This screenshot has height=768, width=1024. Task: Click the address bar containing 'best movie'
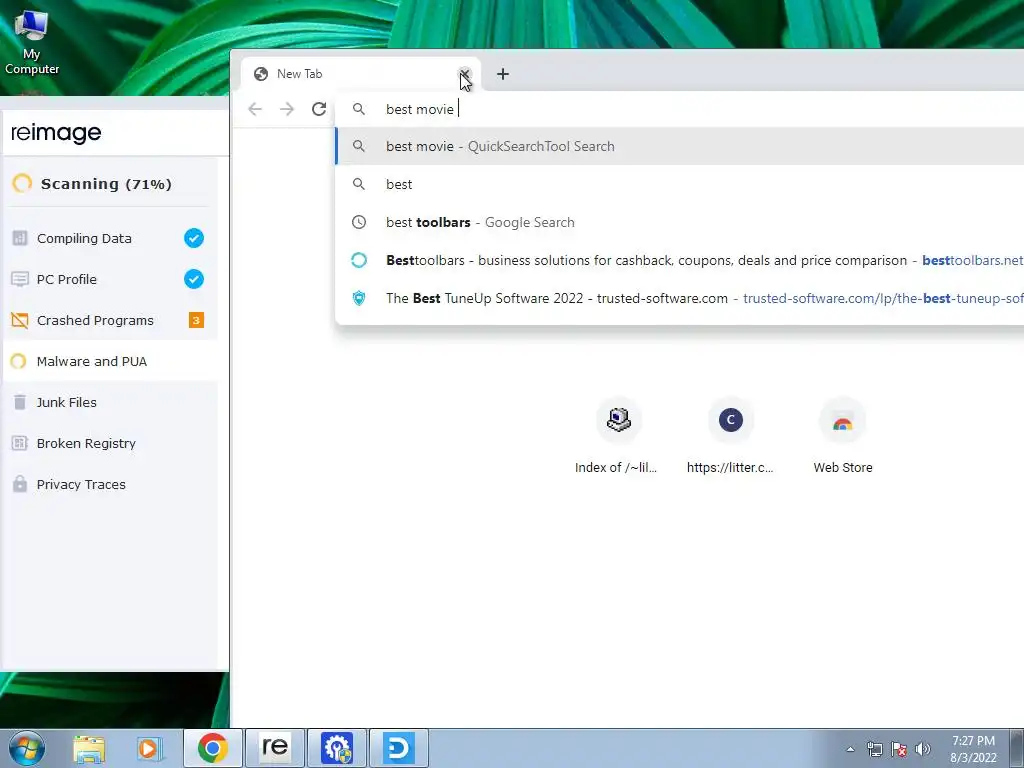pyautogui.click(x=679, y=109)
